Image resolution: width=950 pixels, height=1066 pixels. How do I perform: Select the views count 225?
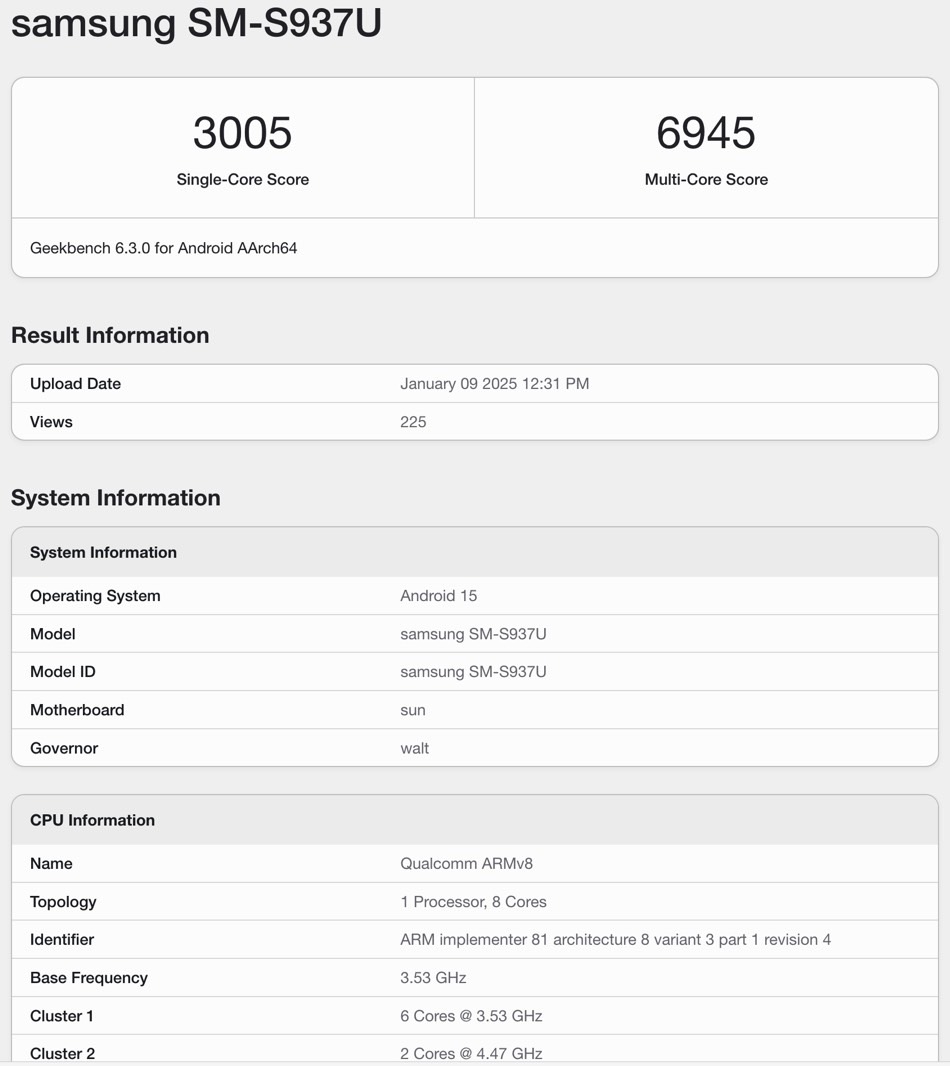tap(413, 422)
